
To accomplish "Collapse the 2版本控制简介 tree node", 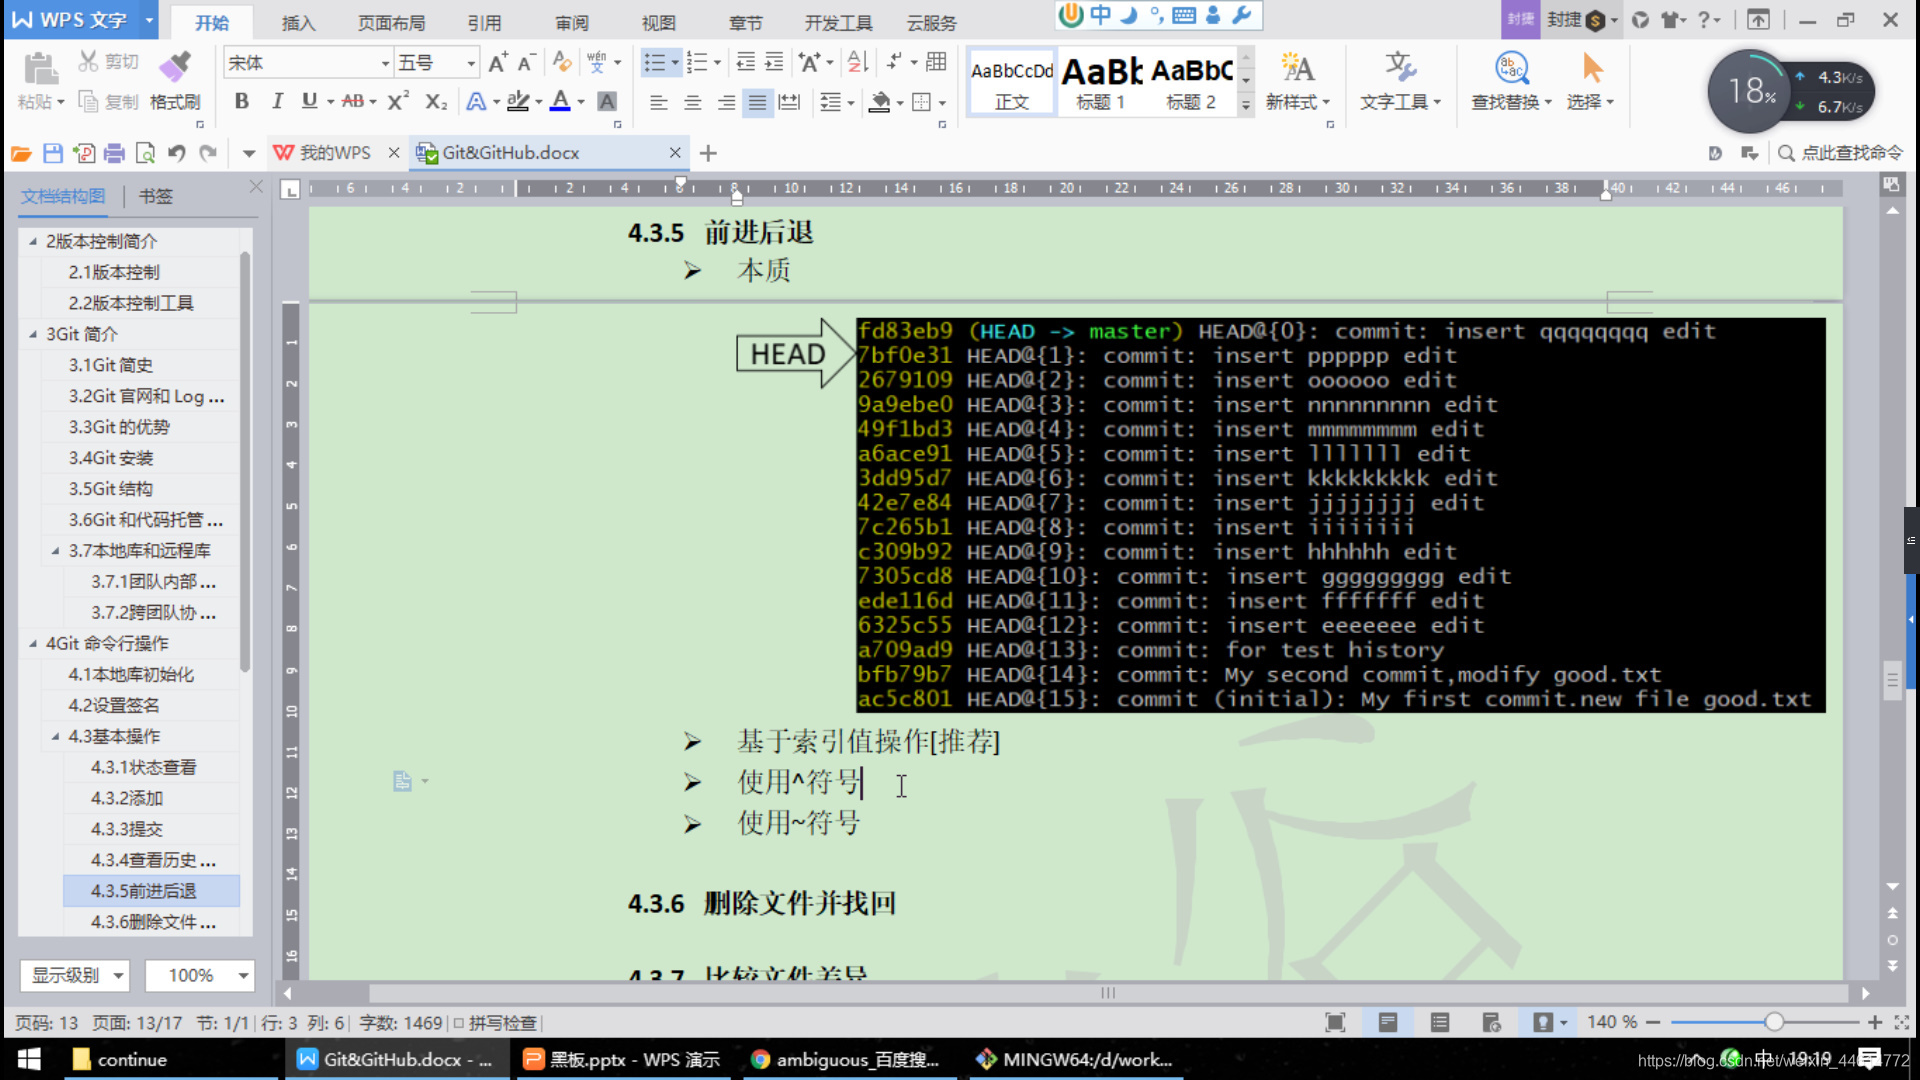I will coord(33,241).
